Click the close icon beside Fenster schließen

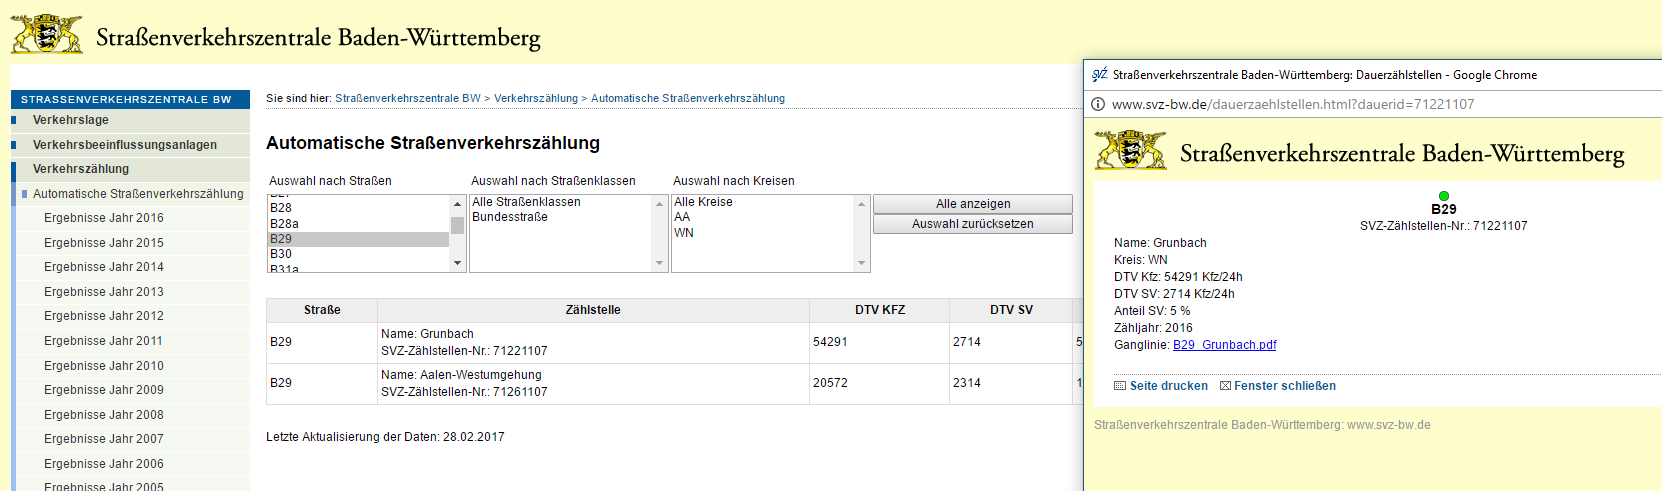point(1225,386)
